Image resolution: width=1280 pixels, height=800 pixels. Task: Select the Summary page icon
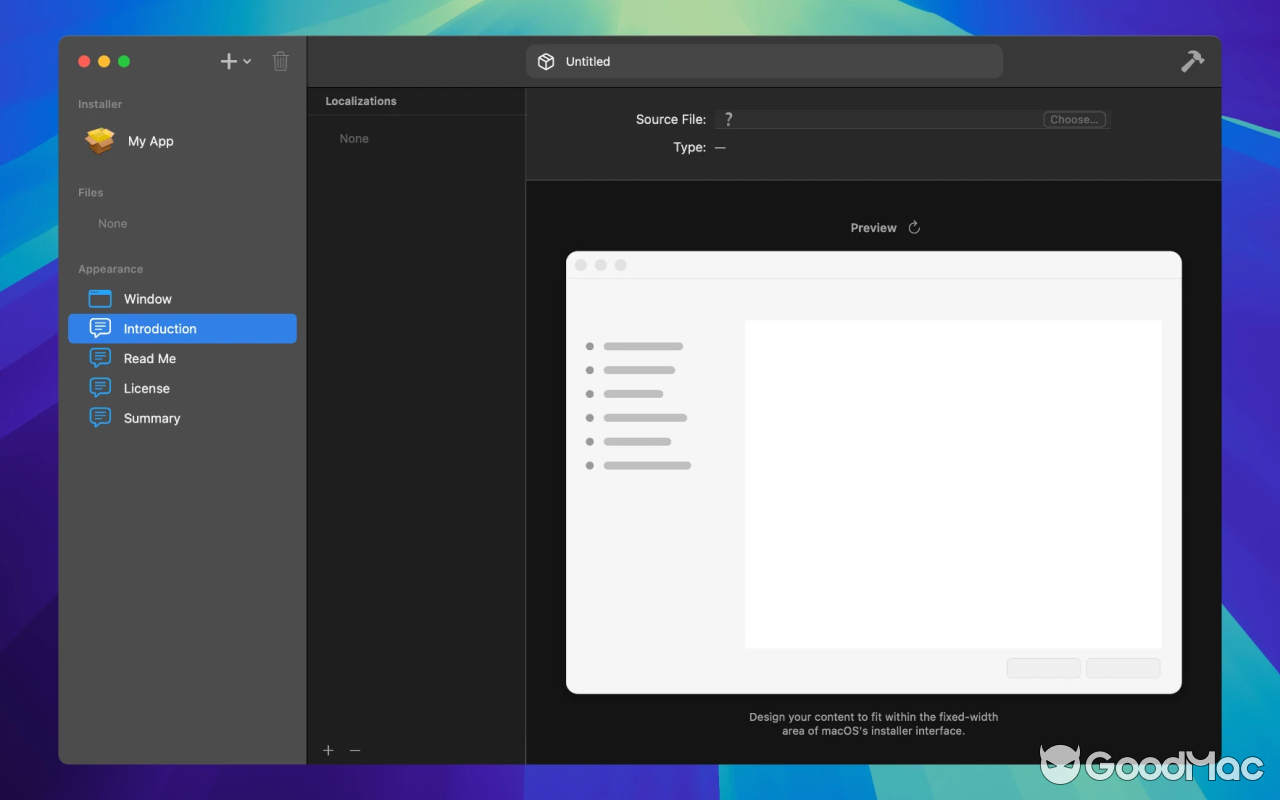(x=99, y=418)
